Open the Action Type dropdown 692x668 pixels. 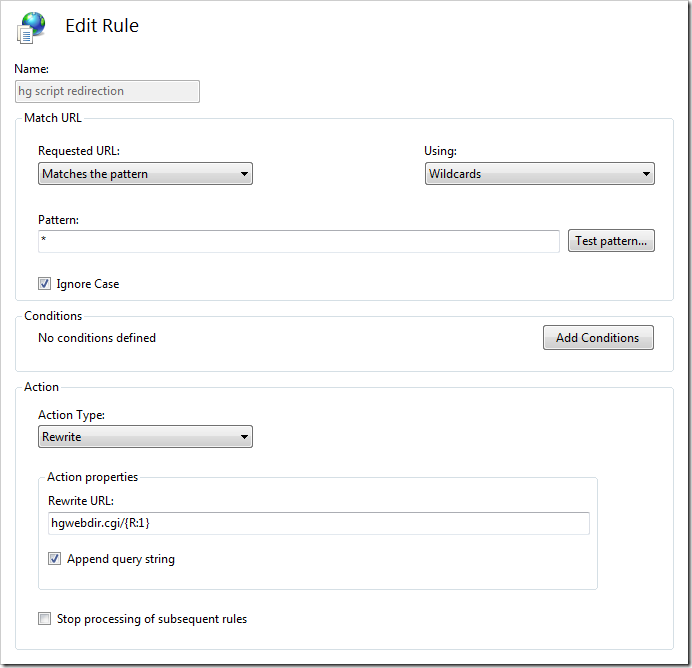[x=145, y=437]
